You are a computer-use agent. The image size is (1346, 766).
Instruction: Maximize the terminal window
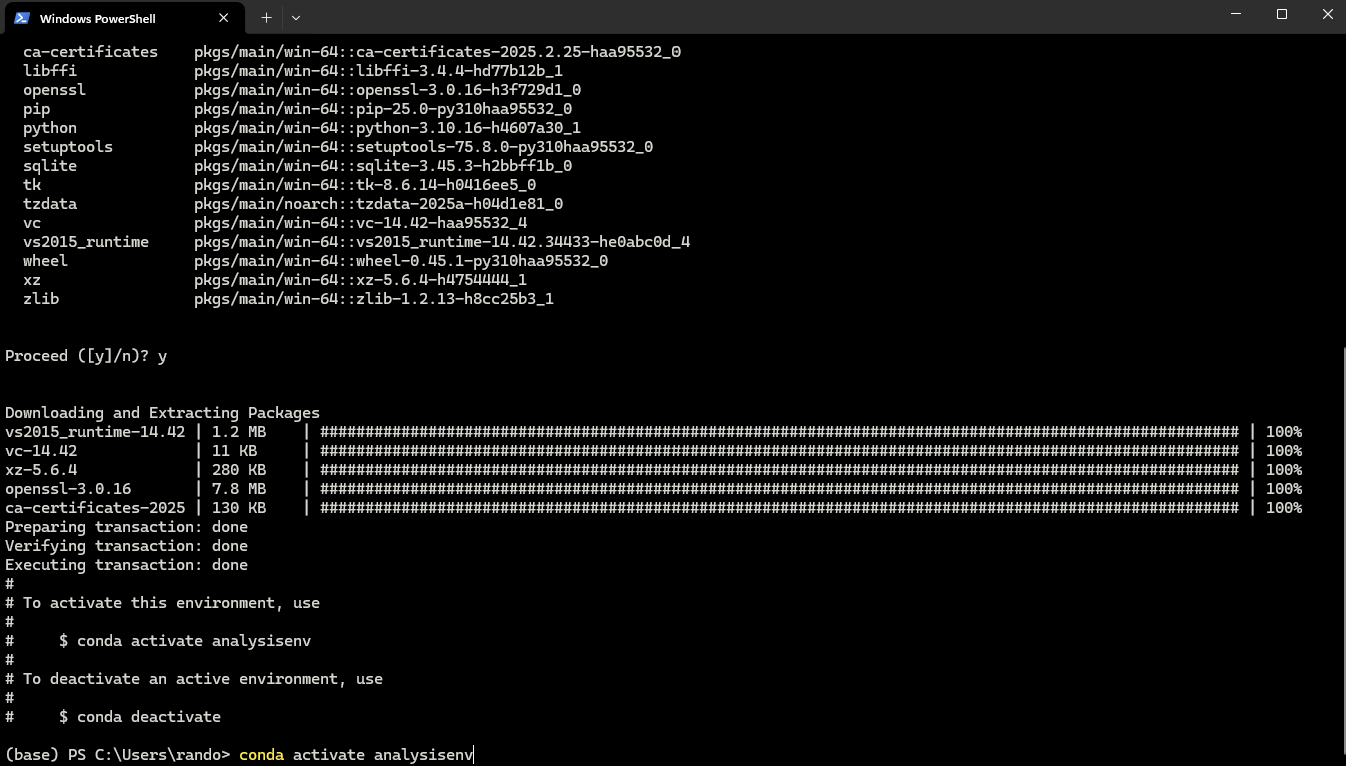(1282, 15)
